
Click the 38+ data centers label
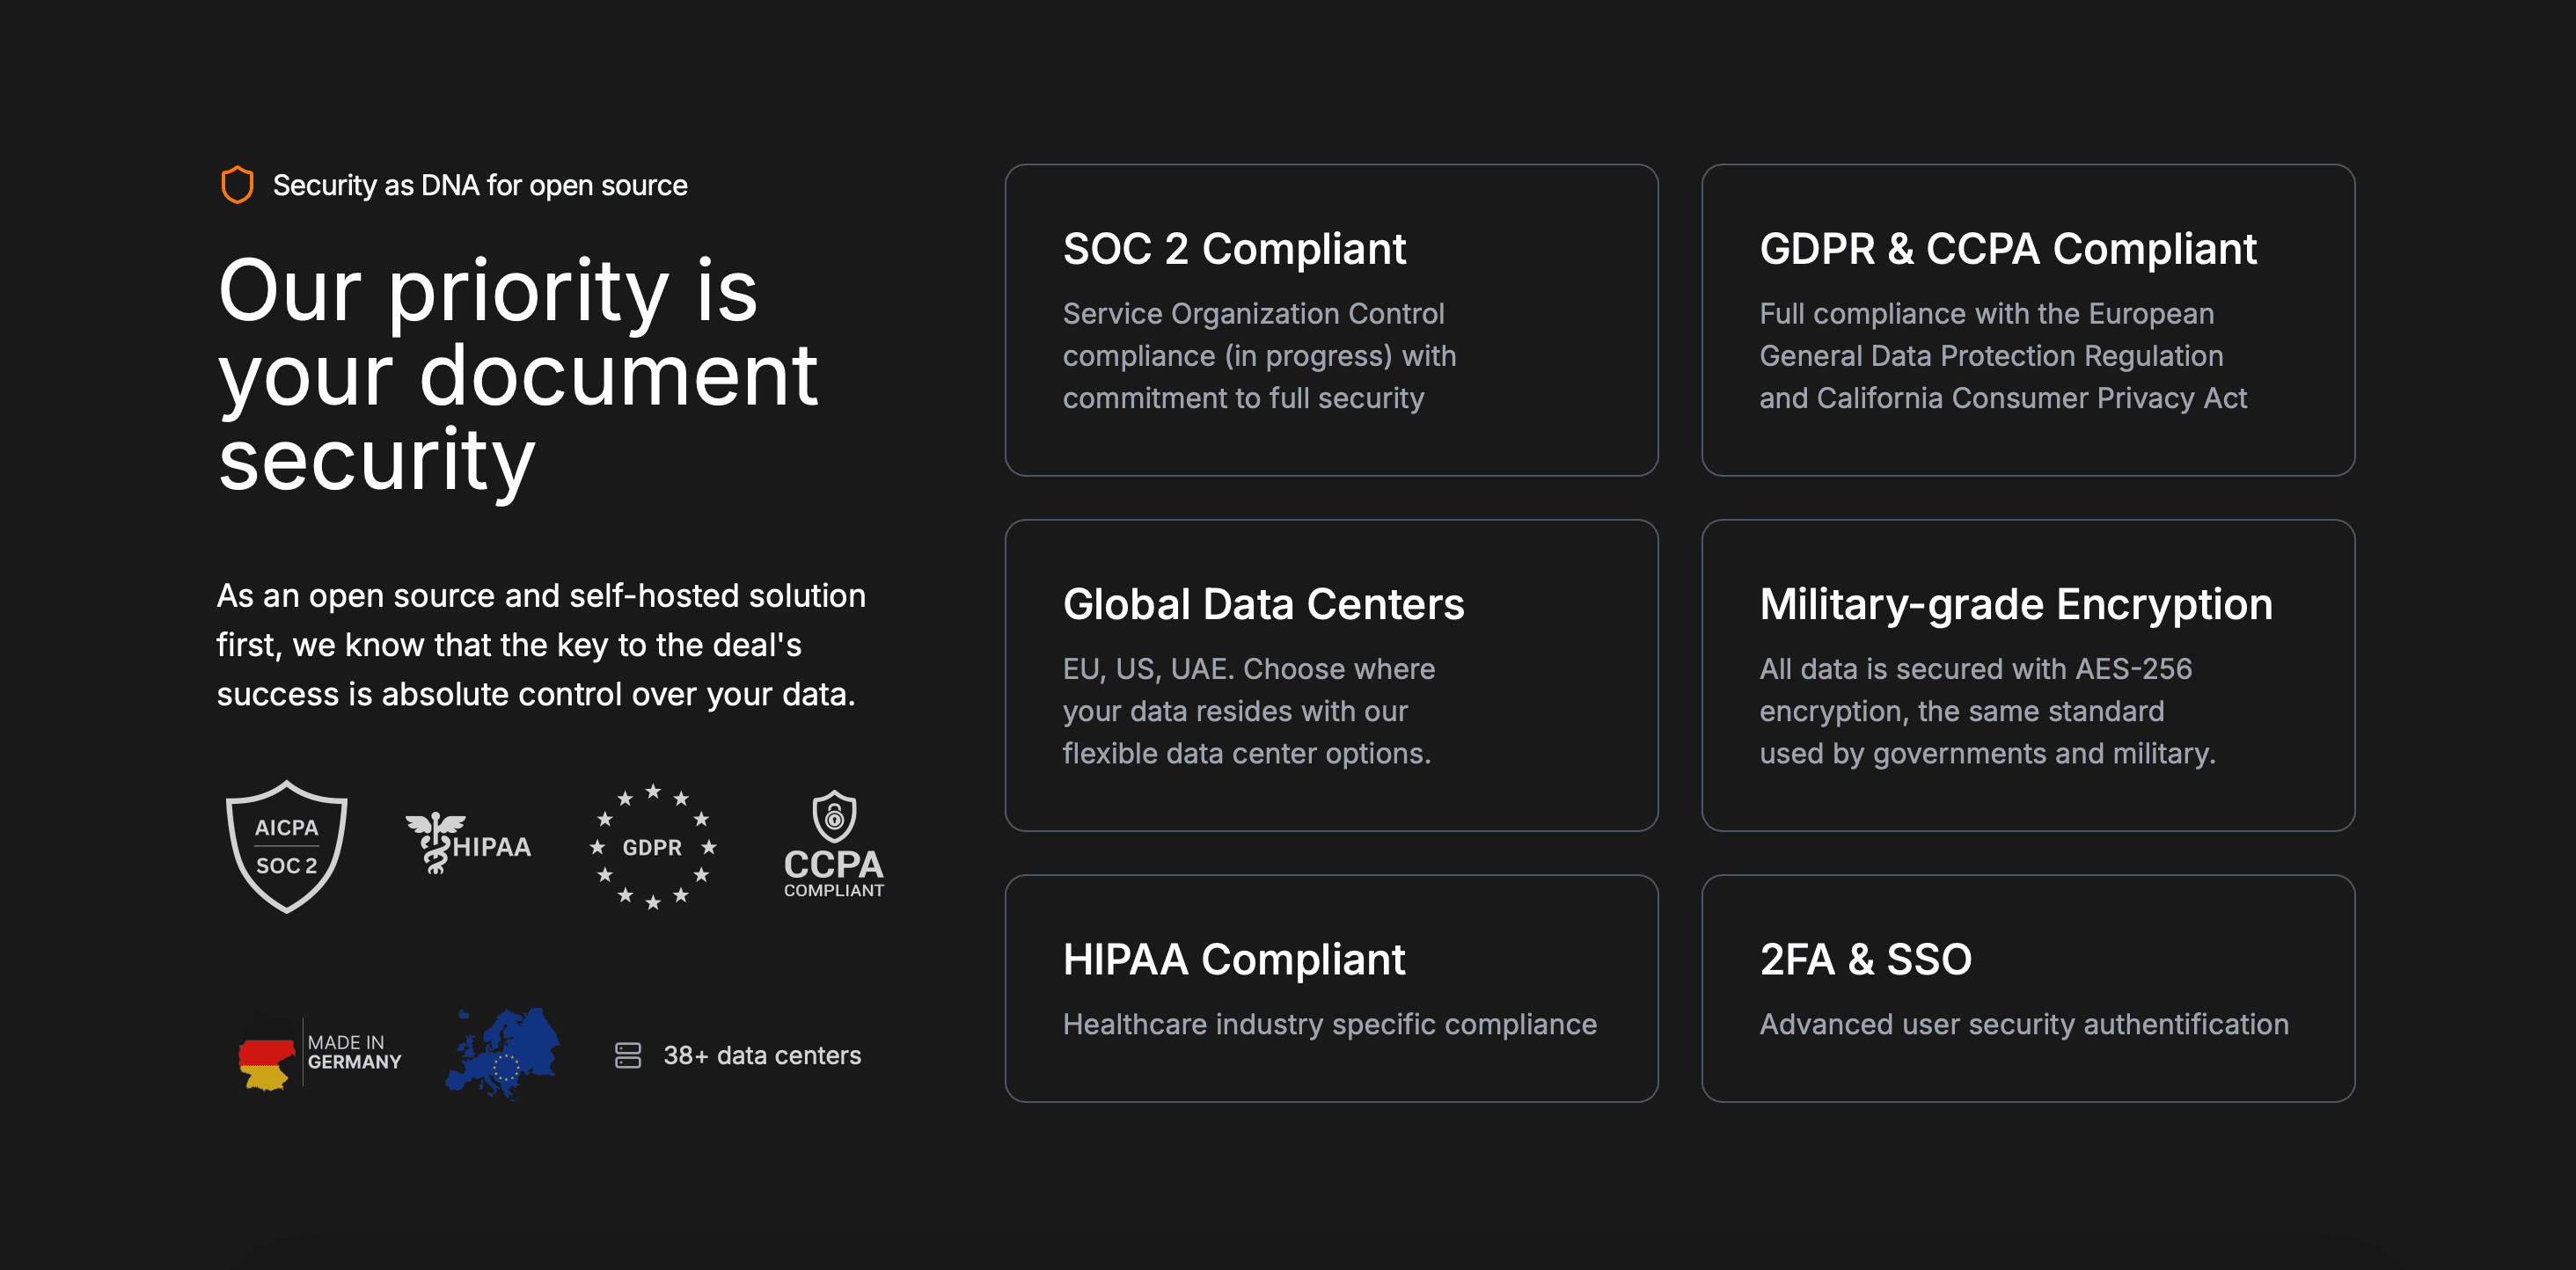tap(761, 1055)
